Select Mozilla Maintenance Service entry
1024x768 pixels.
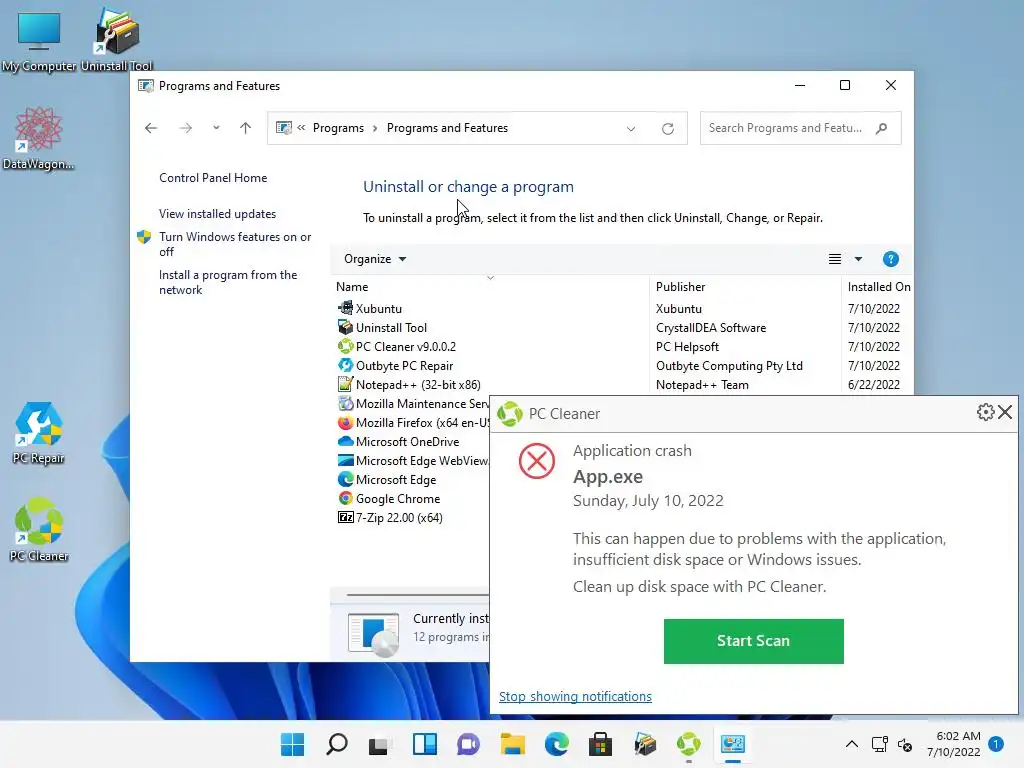coord(413,404)
